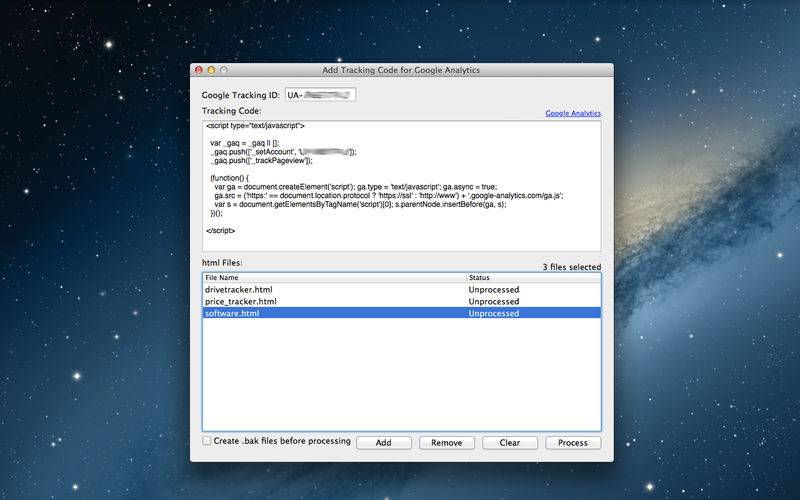Click the Process button
Screen dimensions: 800x500
click(573, 443)
